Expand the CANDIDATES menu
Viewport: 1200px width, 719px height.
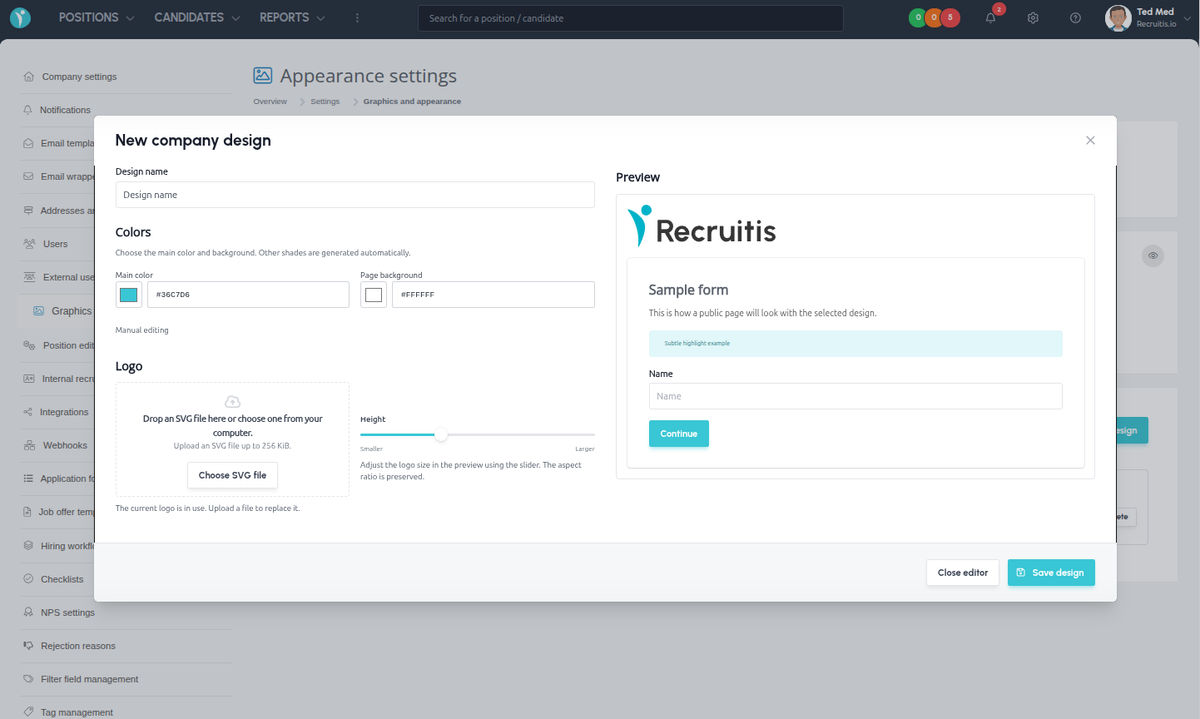[197, 18]
